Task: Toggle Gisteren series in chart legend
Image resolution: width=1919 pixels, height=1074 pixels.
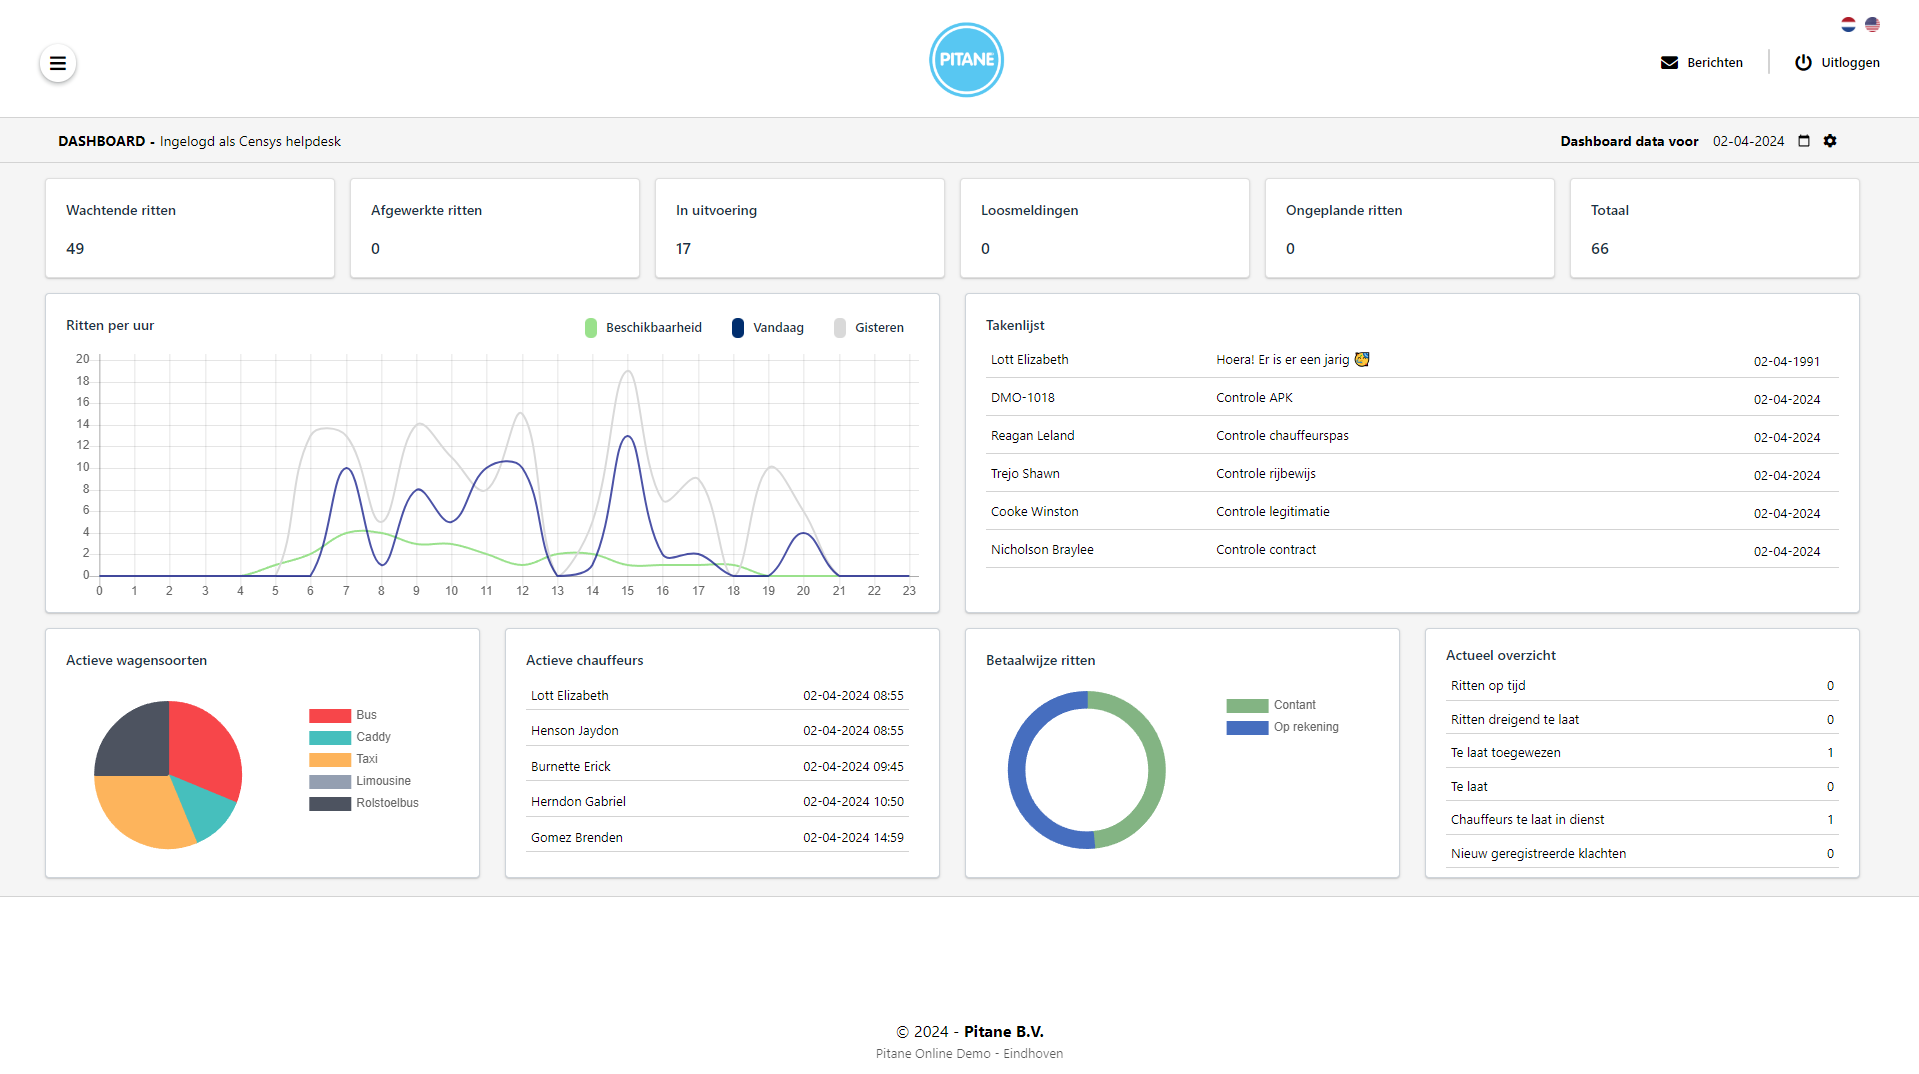Action: 869,327
